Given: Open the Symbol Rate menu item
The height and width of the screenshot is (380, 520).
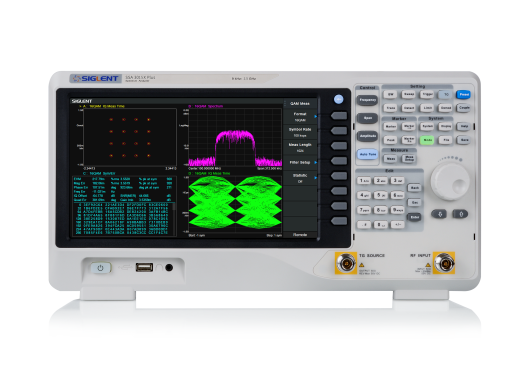Looking at the screenshot, I should coord(300,132).
